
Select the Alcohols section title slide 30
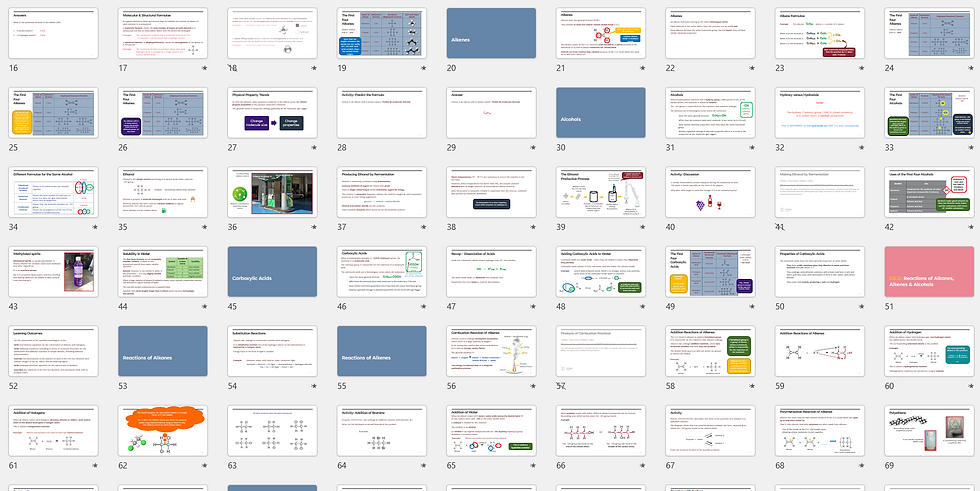(x=601, y=113)
